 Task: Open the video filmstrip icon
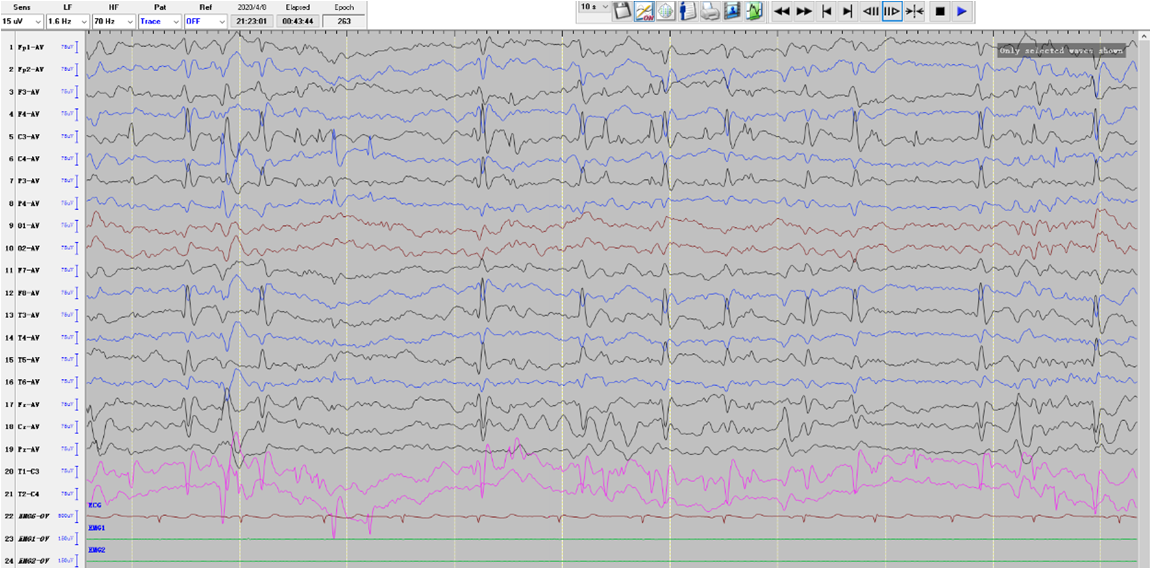[x=731, y=11]
